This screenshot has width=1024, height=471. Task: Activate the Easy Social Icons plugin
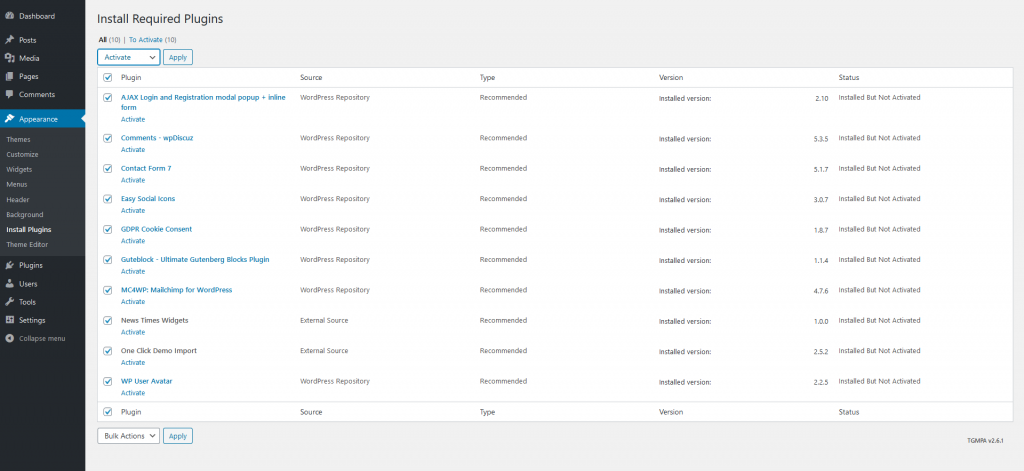click(x=133, y=210)
